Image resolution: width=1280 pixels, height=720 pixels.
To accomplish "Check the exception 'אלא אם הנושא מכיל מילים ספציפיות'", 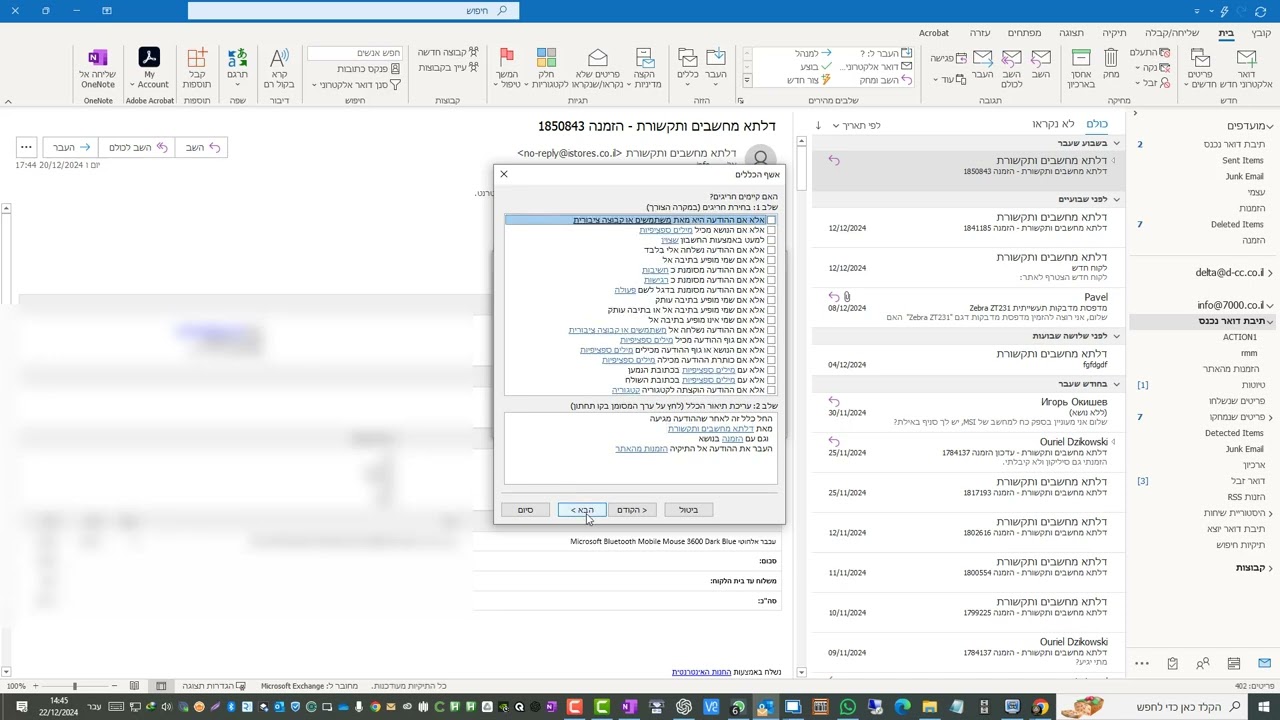I will (771, 230).
